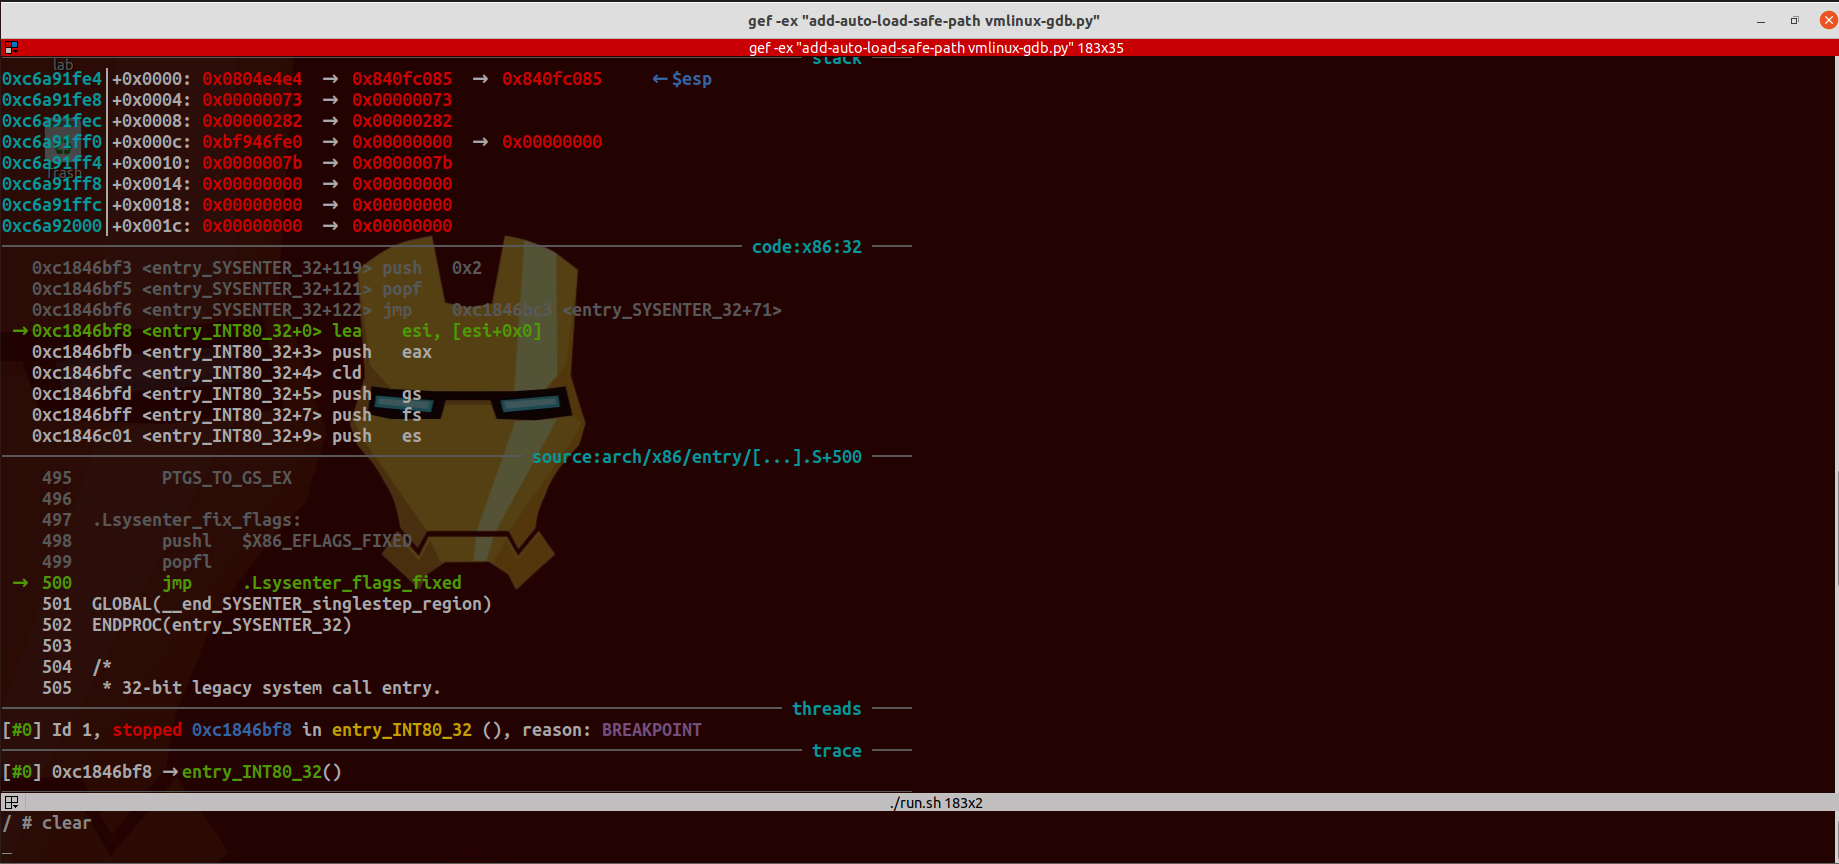The image size is (1839, 864).
Task: Click the terminator pane icon in red titlebar
Action: [11, 47]
